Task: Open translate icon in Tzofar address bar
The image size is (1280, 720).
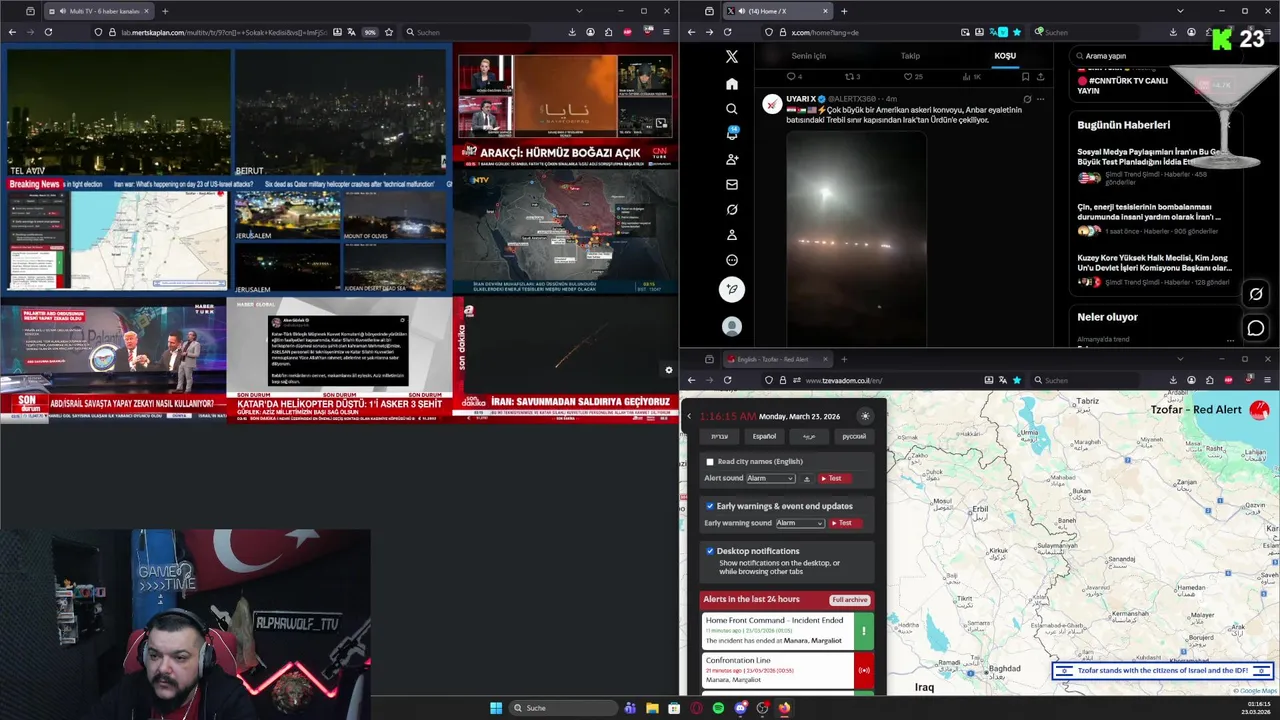Action: (1003, 380)
